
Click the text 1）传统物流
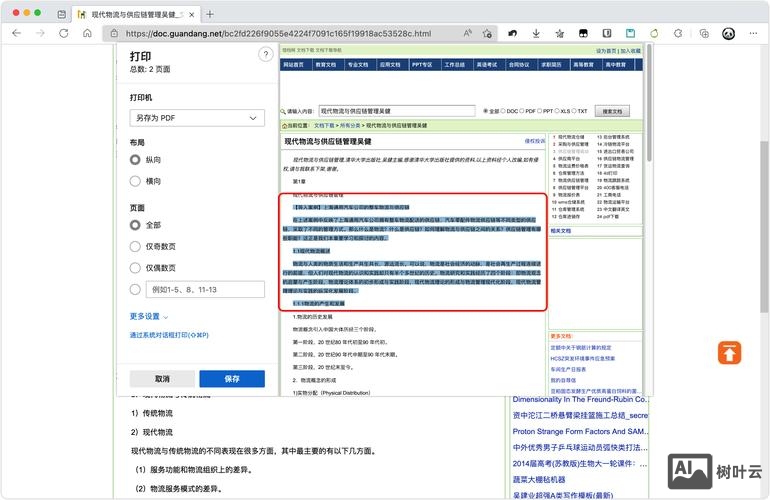point(152,413)
